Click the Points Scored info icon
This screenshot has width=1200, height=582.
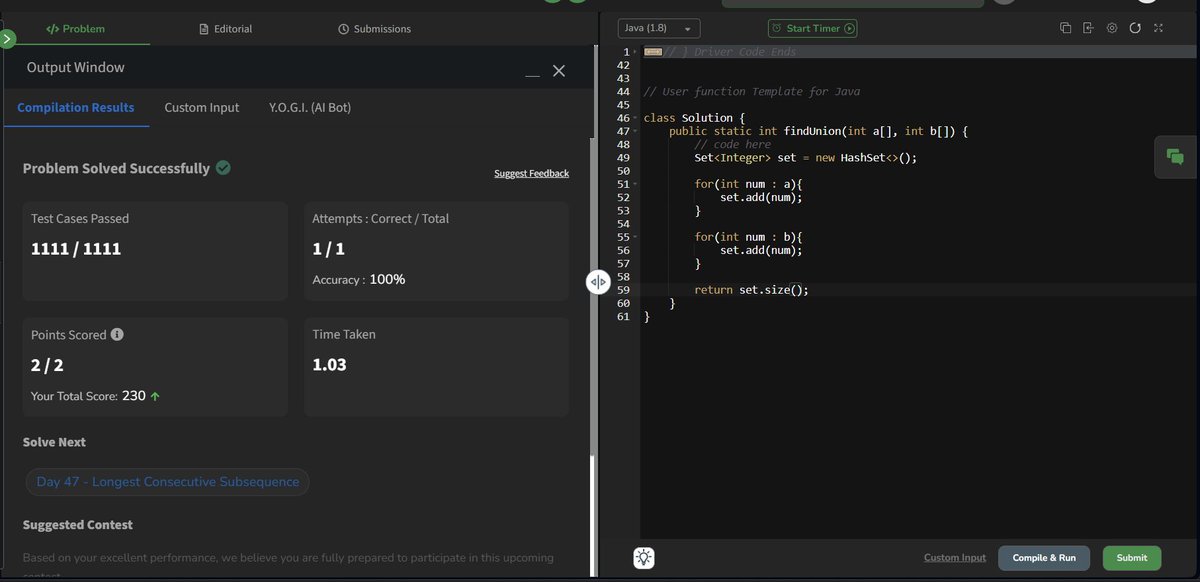click(117, 334)
